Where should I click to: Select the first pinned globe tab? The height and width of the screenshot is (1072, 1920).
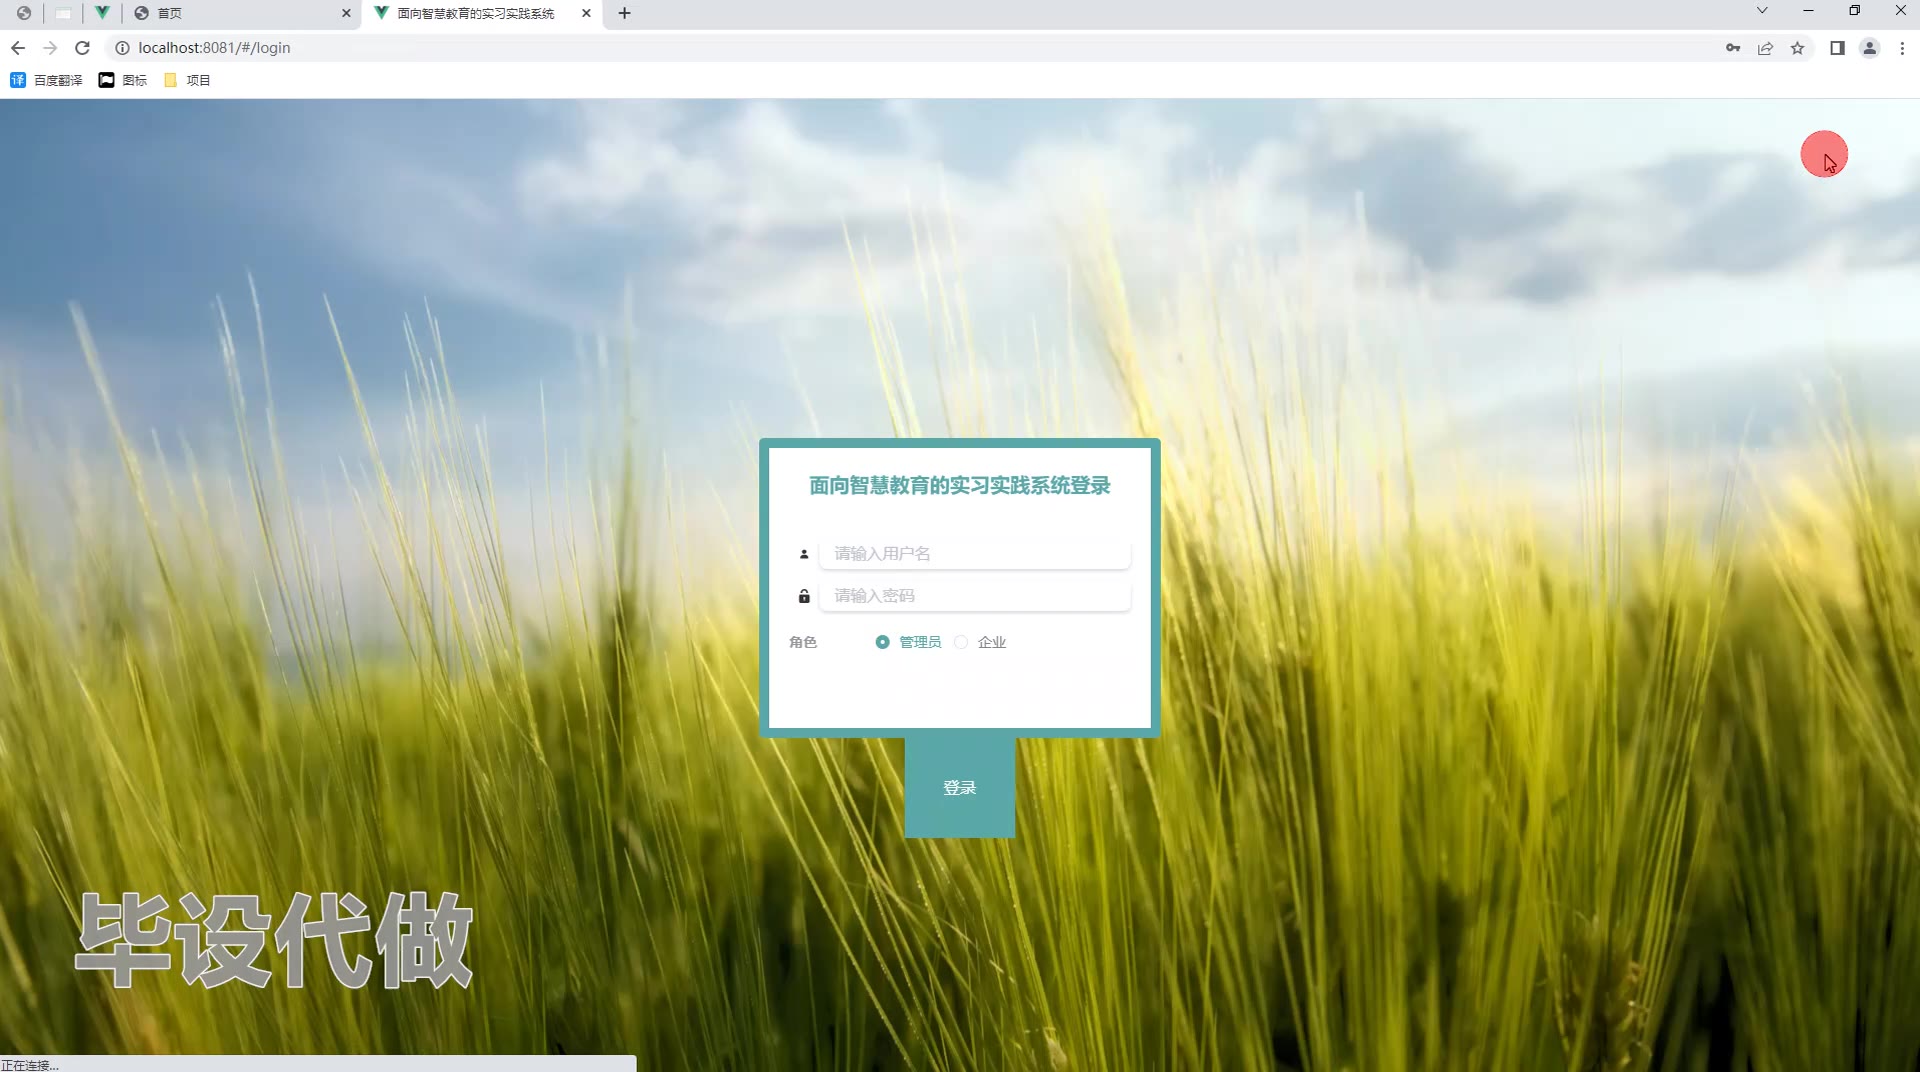pyautogui.click(x=24, y=13)
